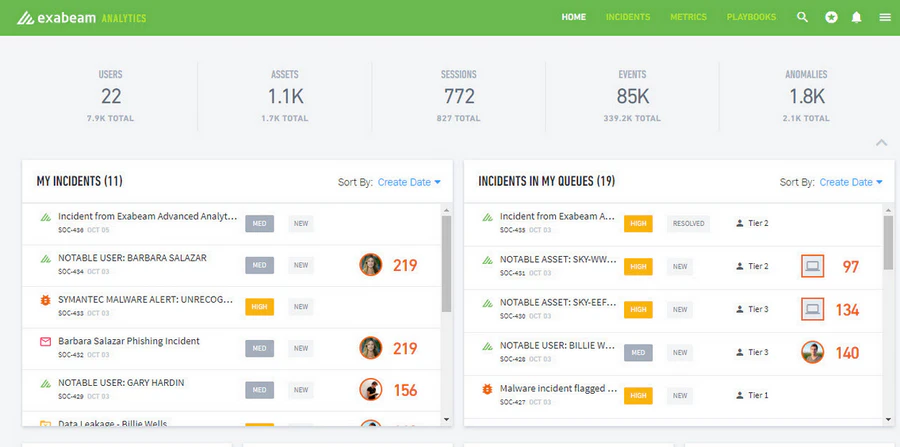900x447 pixels.
Task: Open the PLAYBOOKS tab
Action: click(x=751, y=17)
